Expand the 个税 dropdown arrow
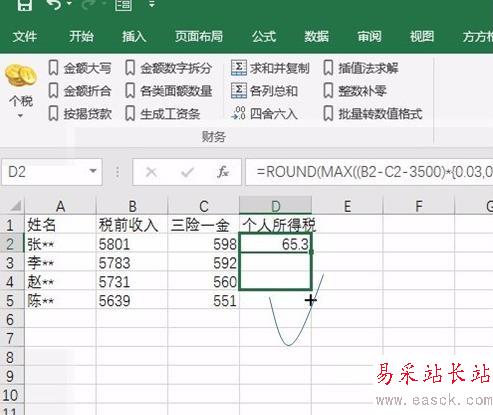 point(21,116)
